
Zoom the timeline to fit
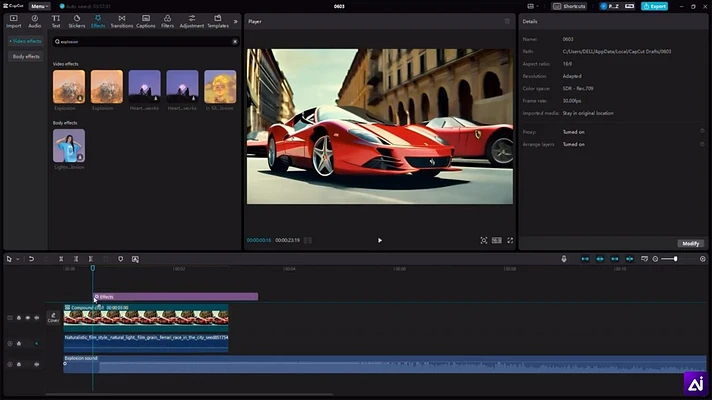click(x=702, y=259)
